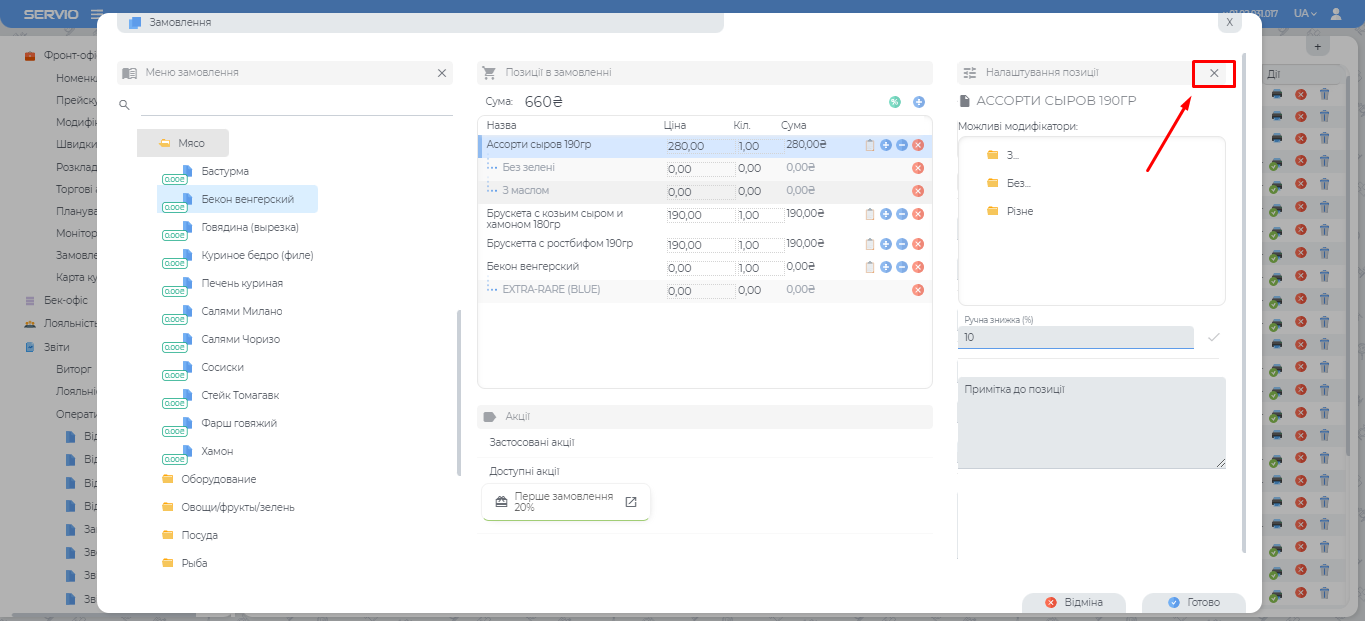Expand the Різне modifiers folder
1365x621 pixels.
pyautogui.click(x=1020, y=211)
